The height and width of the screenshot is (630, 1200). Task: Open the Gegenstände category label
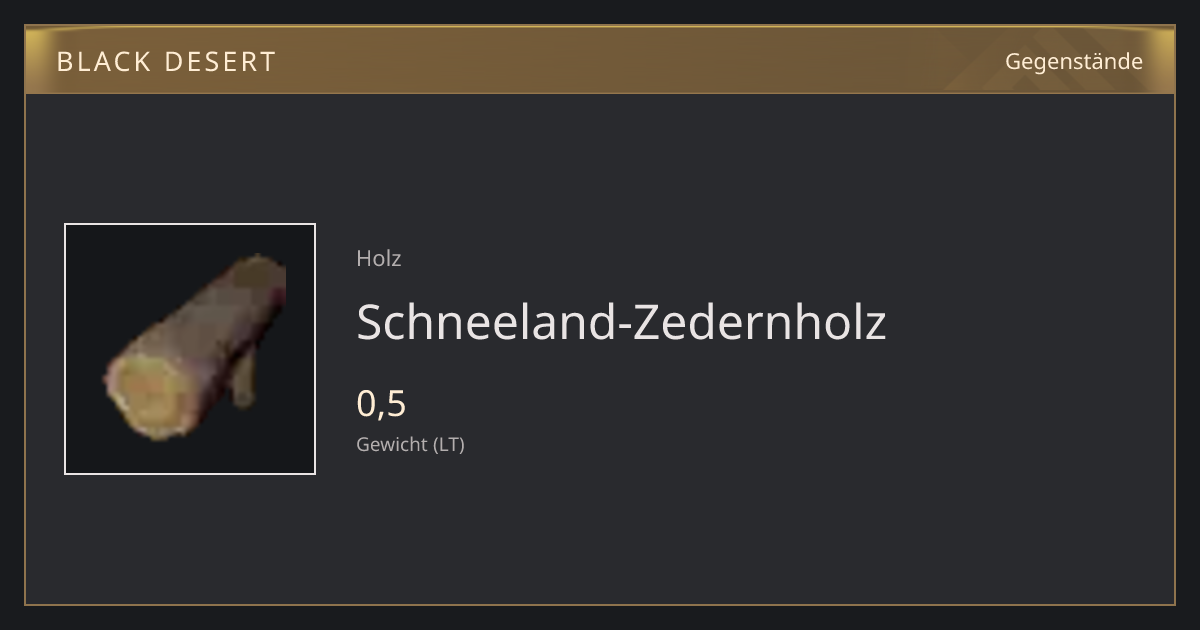[1073, 61]
